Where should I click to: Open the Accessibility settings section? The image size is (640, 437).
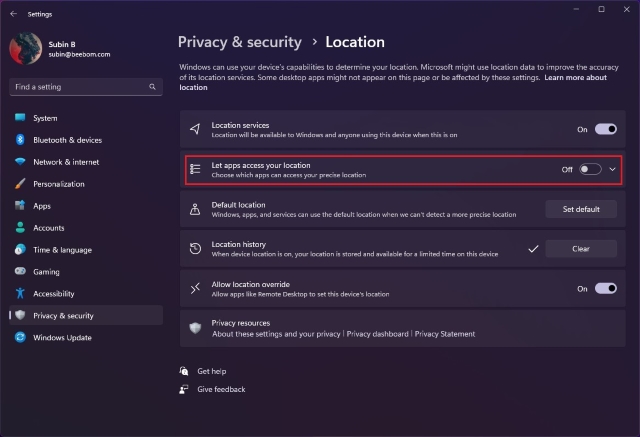(x=53, y=294)
